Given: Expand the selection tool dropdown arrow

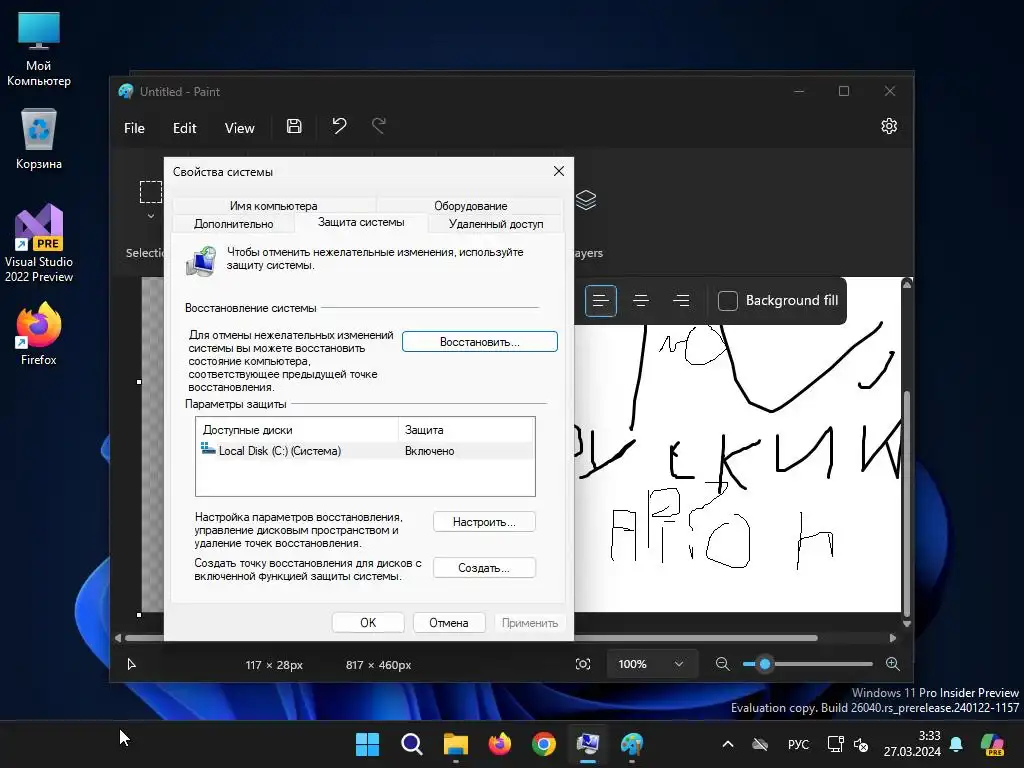Looking at the screenshot, I should pyautogui.click(x=151, y=216).
